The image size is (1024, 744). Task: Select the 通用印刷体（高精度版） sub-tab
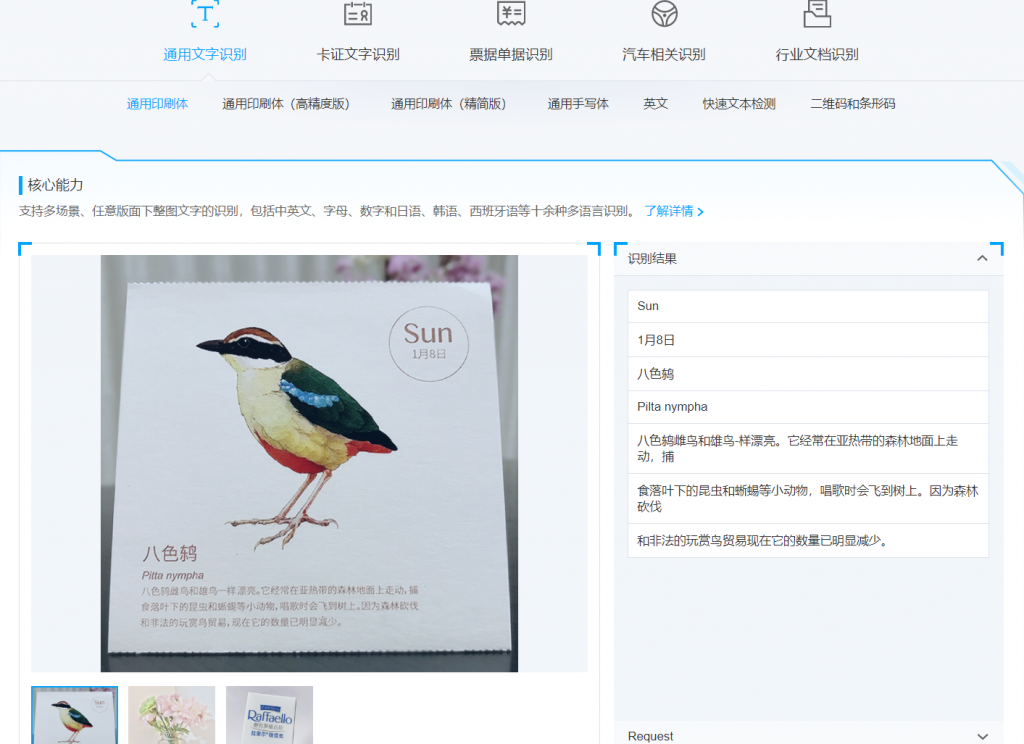coord(286,104)
